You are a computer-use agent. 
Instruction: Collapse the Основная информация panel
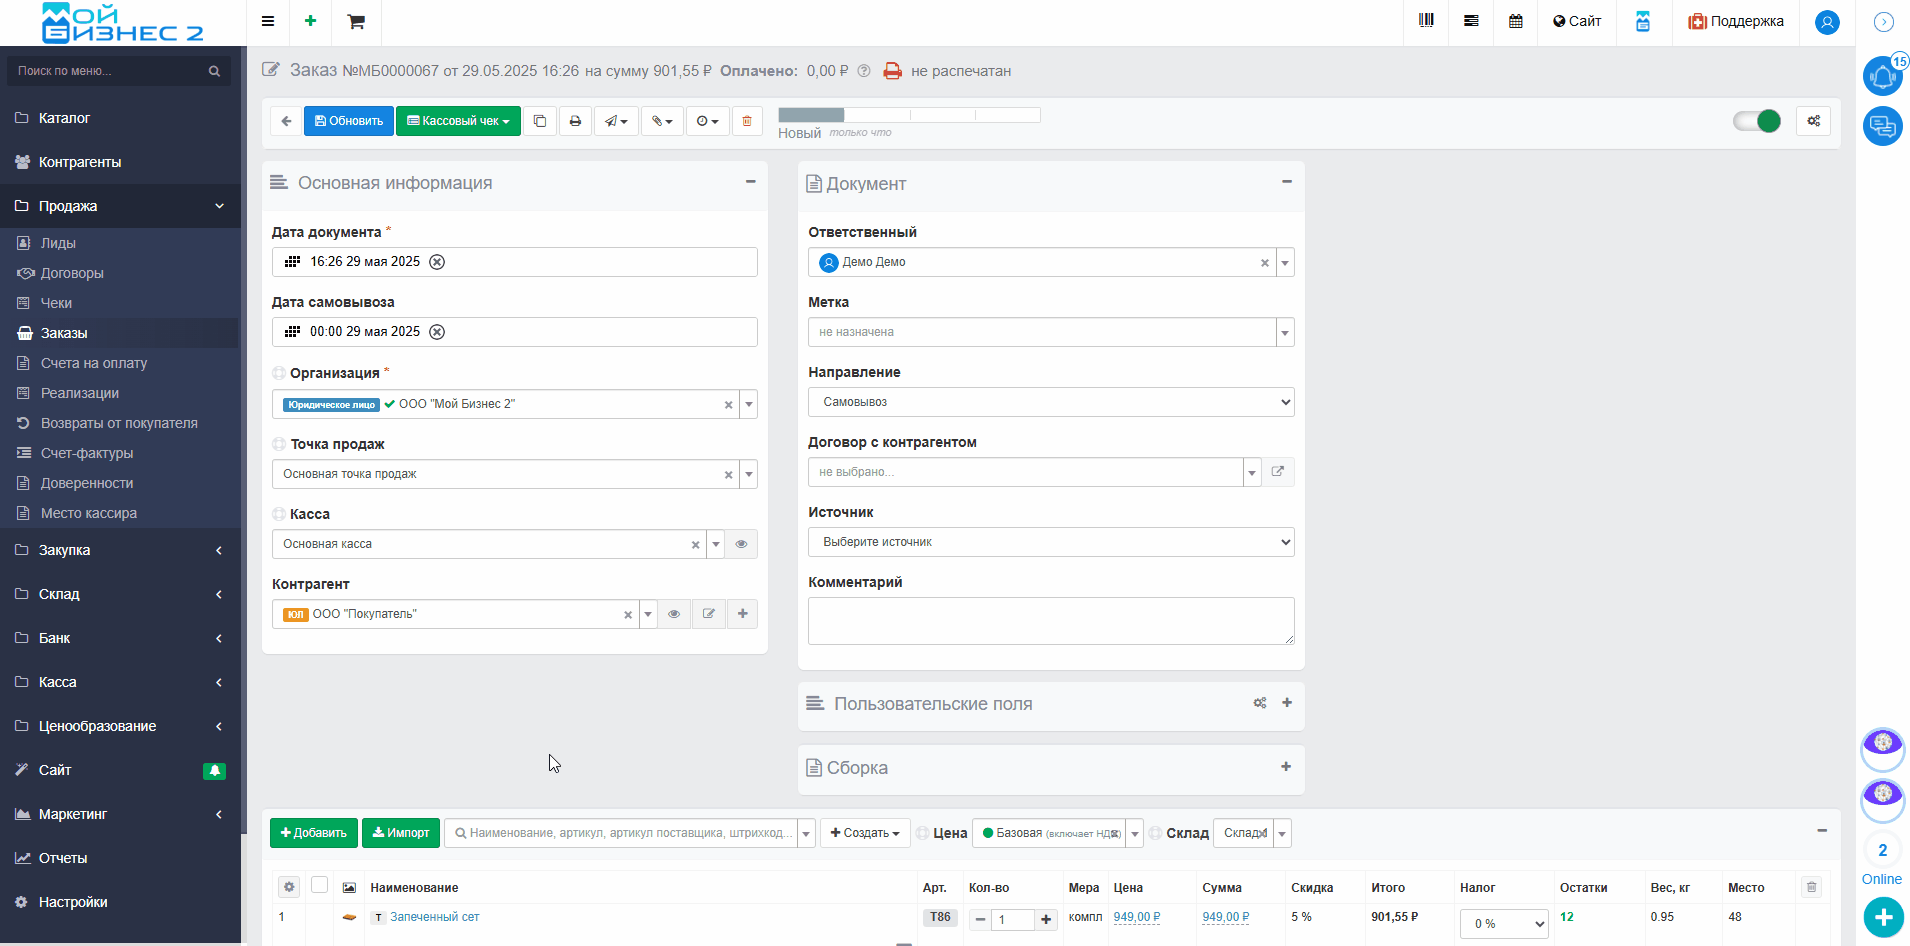(750, 182)
